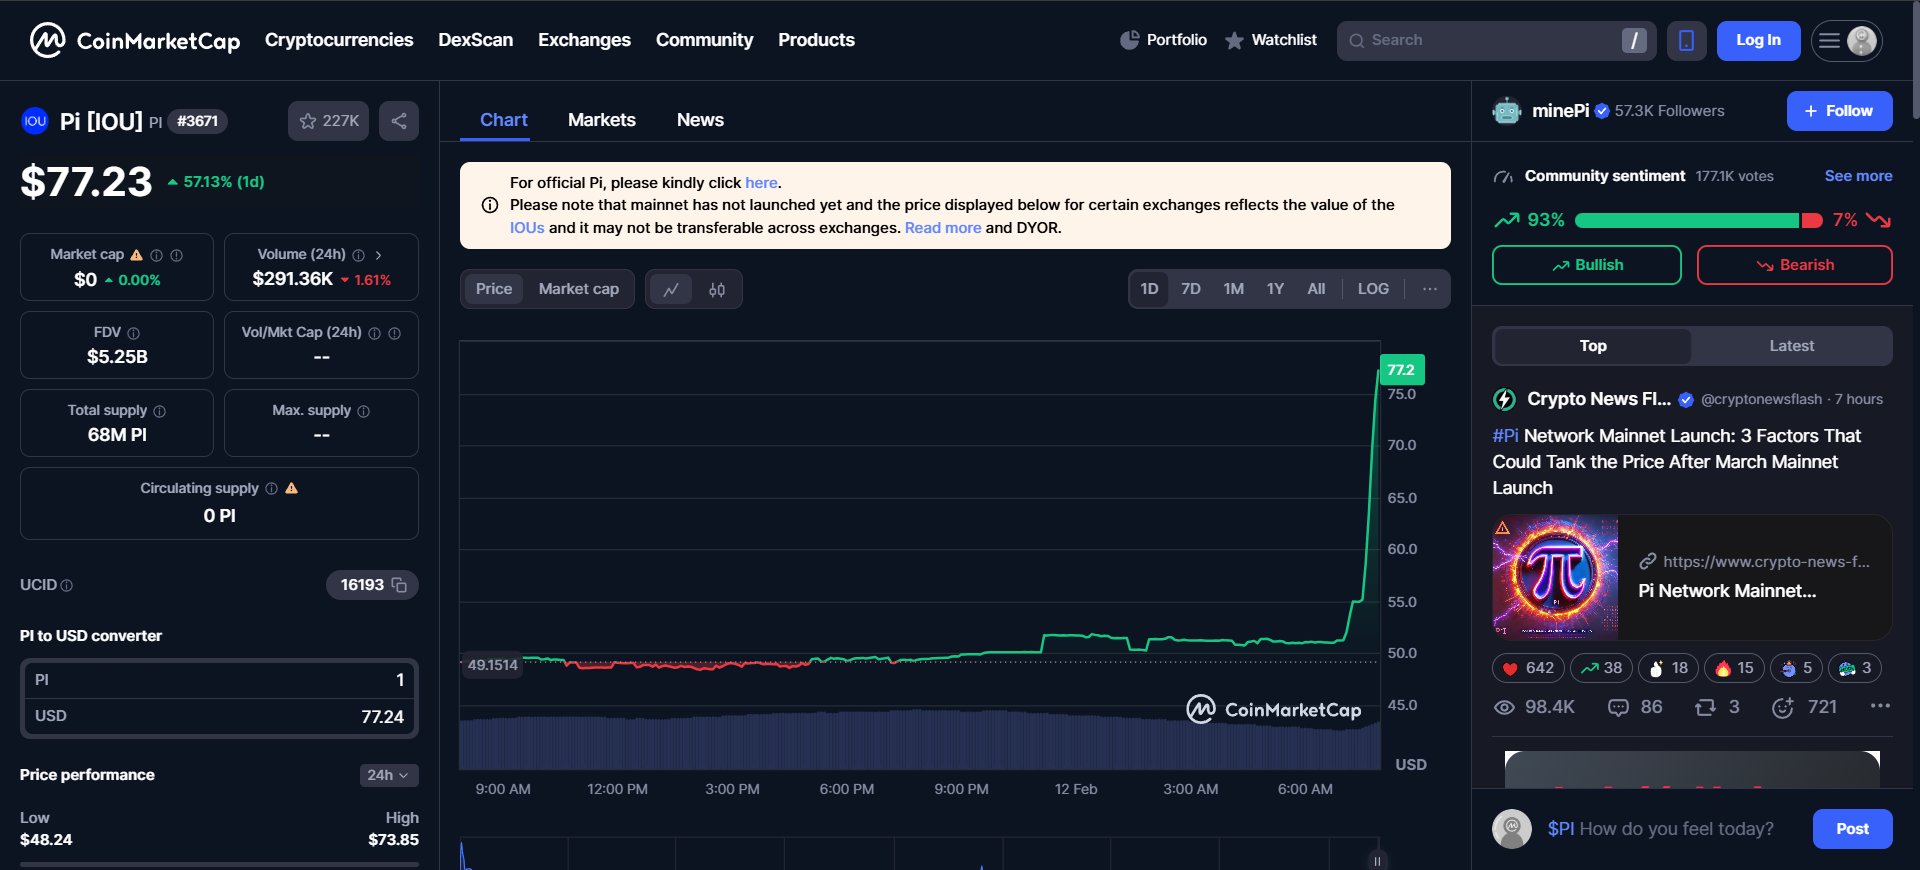Switch to the News tab

[700, 120]
